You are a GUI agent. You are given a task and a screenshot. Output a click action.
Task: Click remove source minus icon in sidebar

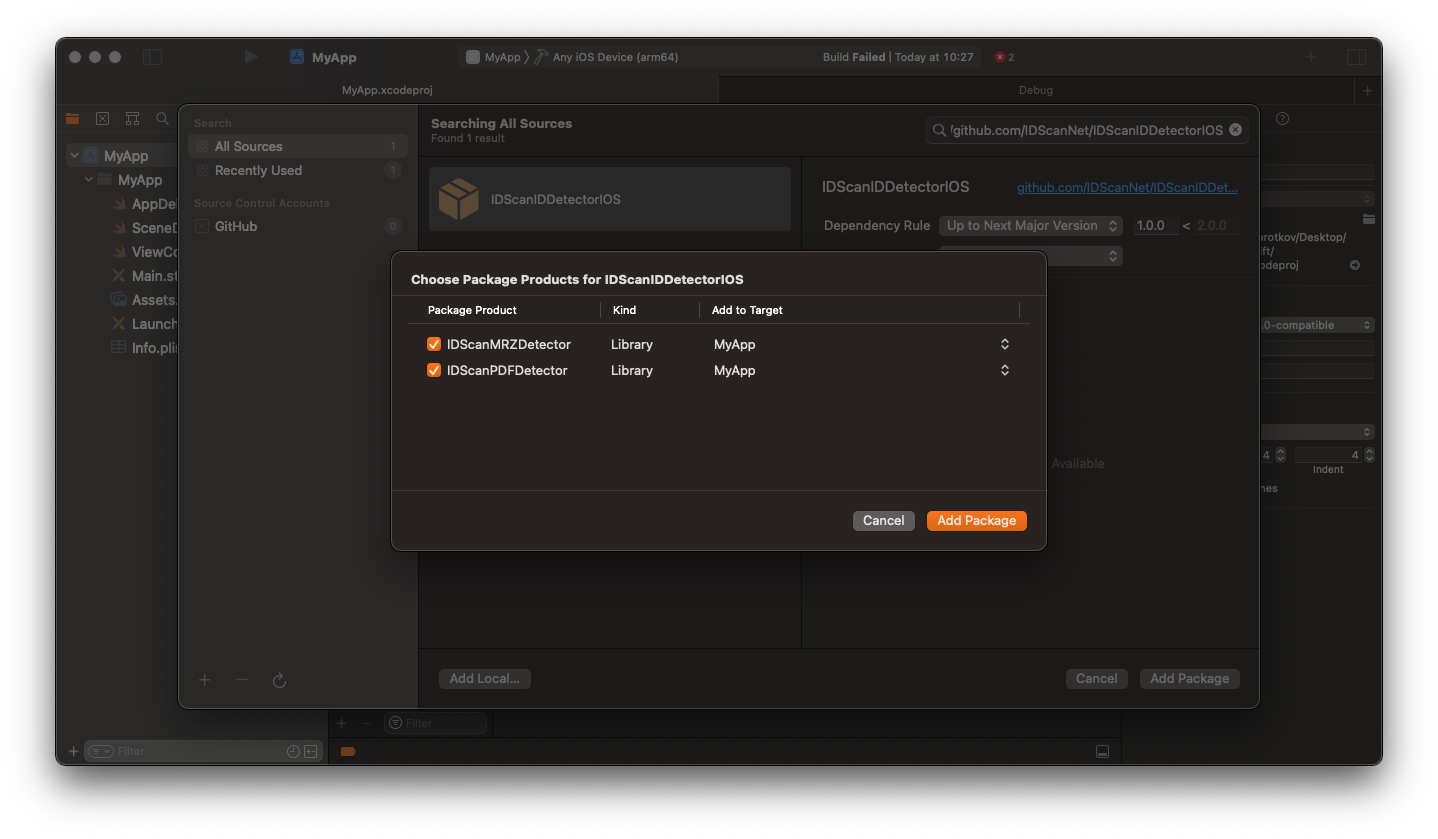pyautogui.click(x=242, y=680)
